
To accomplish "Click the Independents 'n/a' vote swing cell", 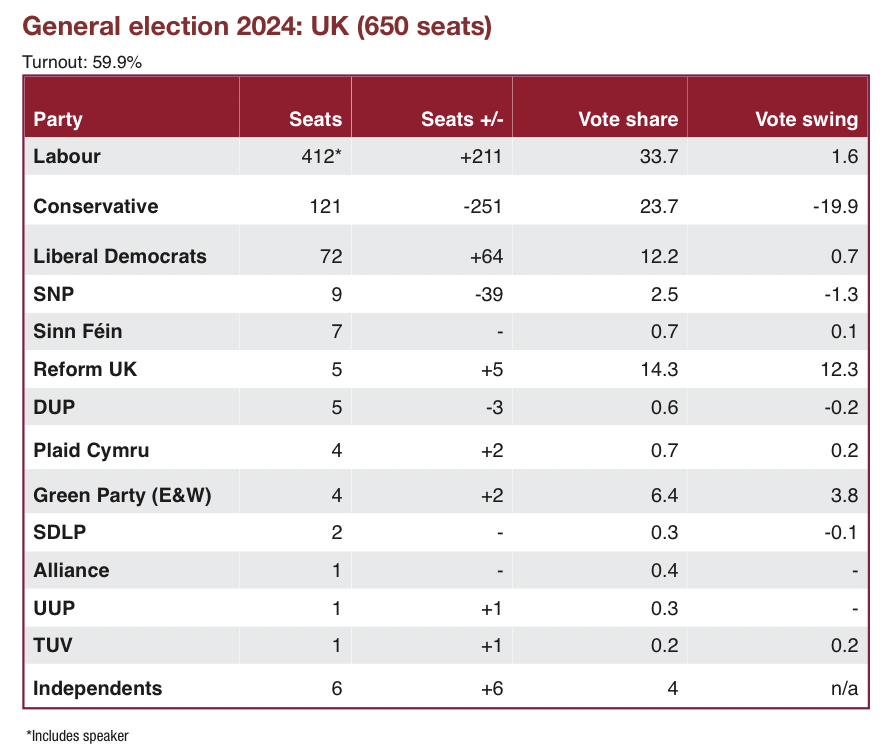I will (842, 688).
